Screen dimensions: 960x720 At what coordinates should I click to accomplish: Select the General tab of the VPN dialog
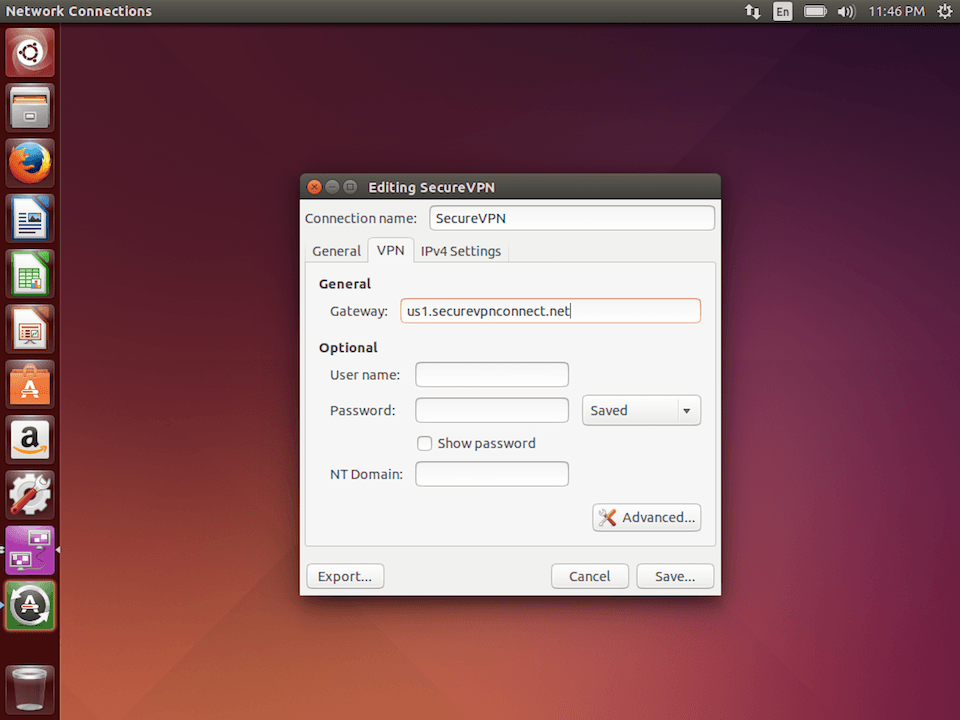coord(336,250)
